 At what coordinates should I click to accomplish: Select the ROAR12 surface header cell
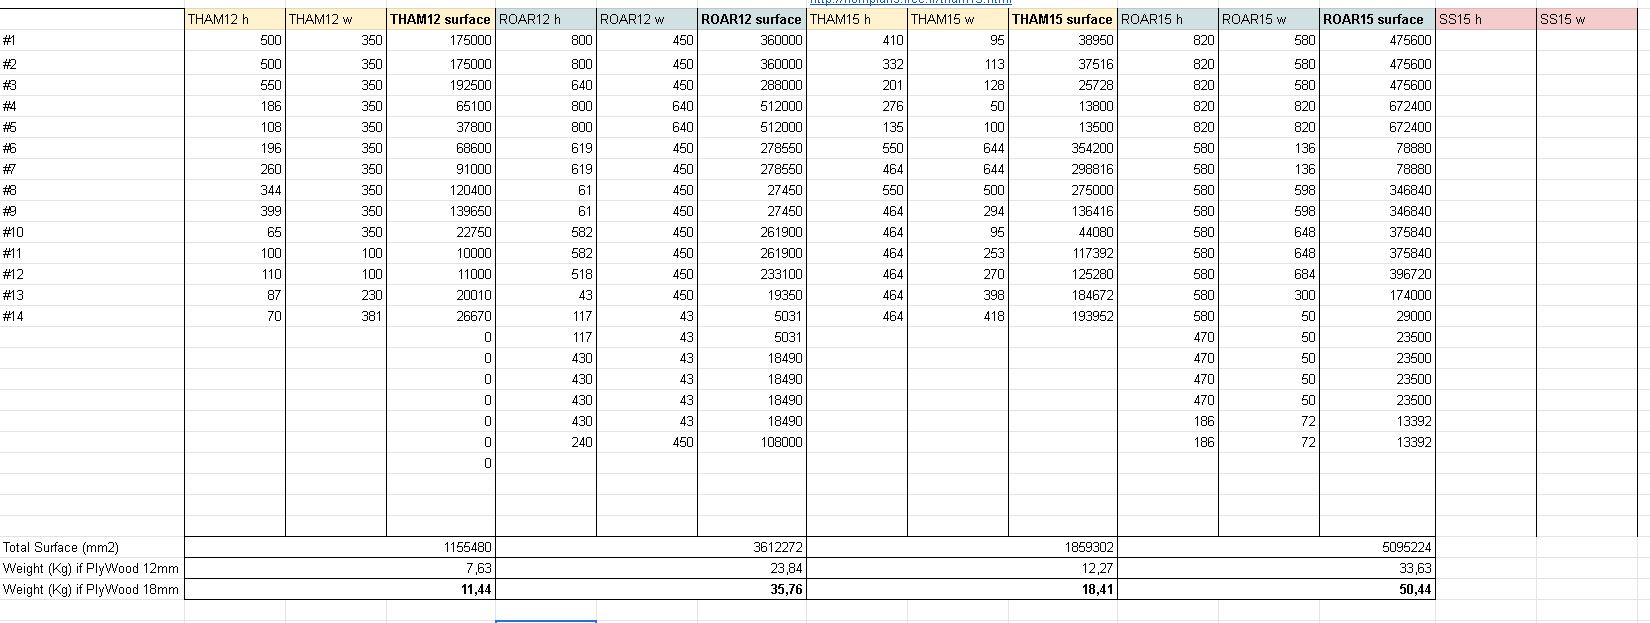752,19
